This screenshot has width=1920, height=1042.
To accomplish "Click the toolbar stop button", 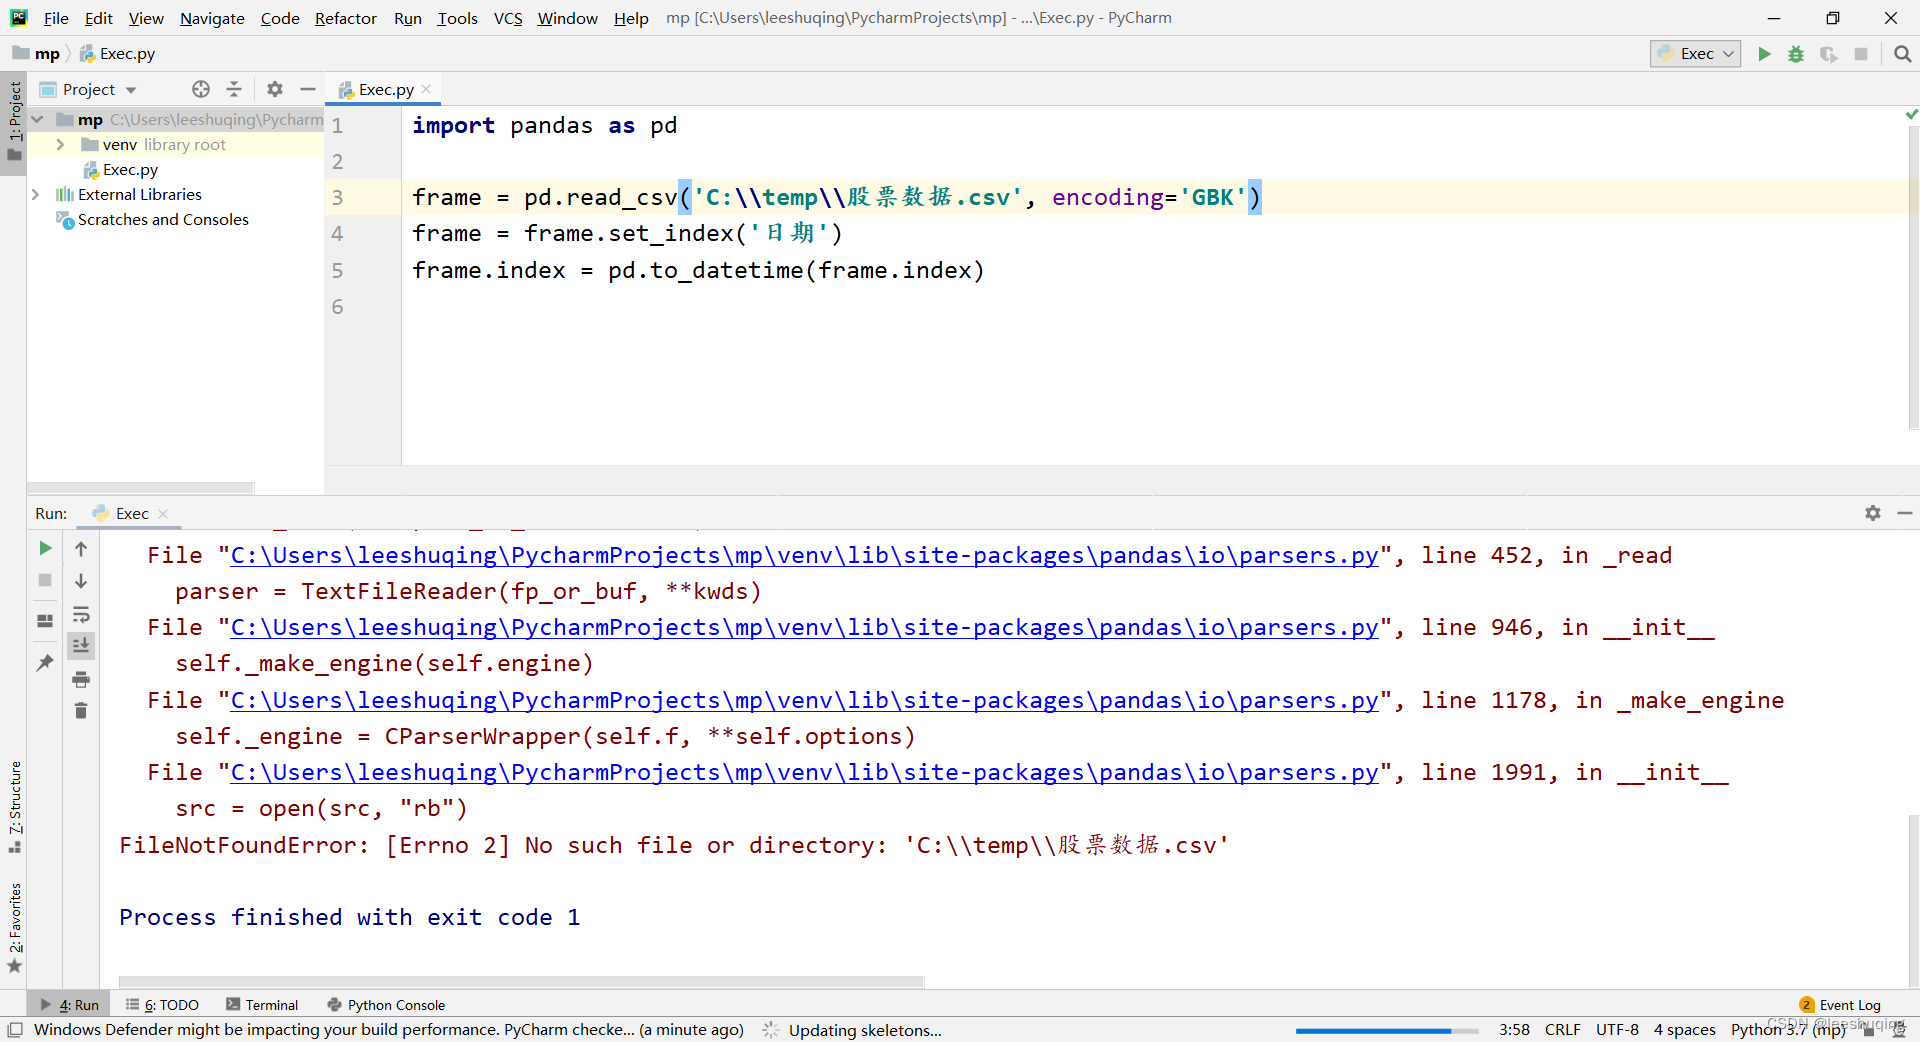I will [x=1861, y=54].
